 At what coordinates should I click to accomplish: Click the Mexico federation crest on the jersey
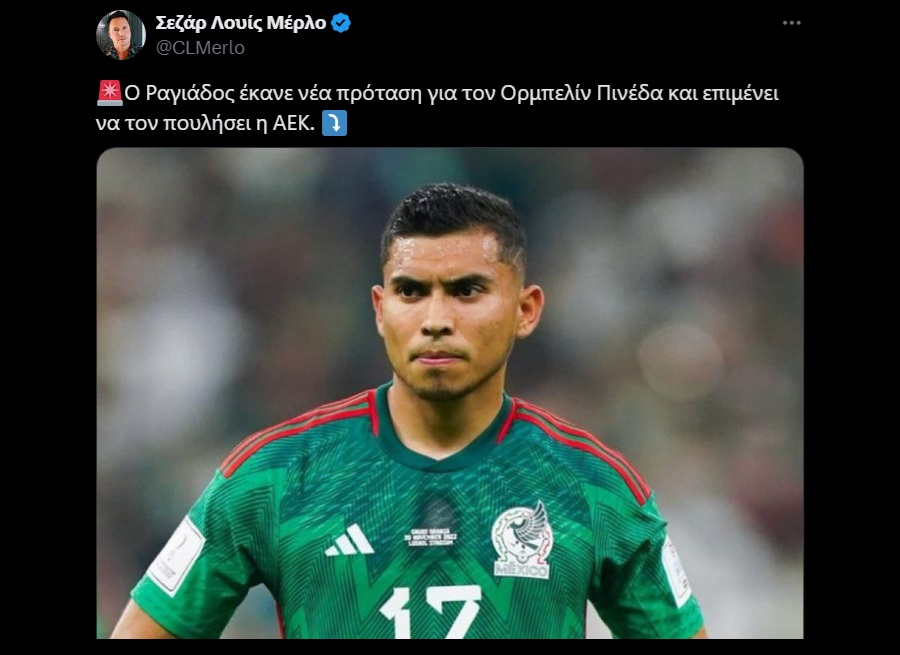click(x=522, y=540)
